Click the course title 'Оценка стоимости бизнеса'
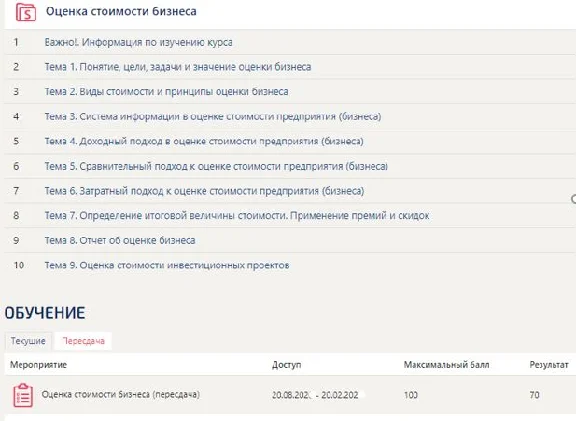The height and width of the screenshot is (421, 576). 121,11
